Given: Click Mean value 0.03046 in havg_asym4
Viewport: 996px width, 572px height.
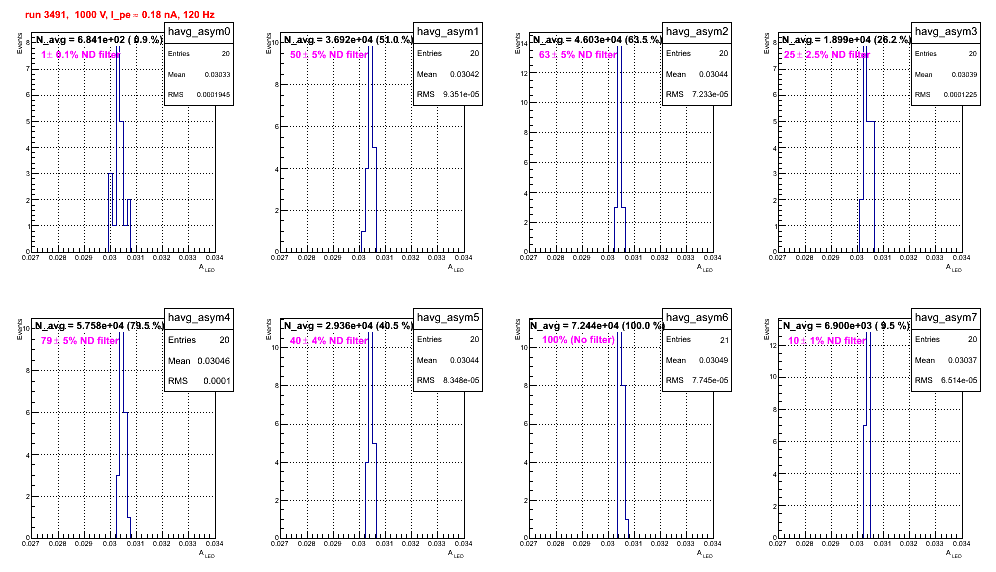Looking at the screenshot, I should [213, 361].
